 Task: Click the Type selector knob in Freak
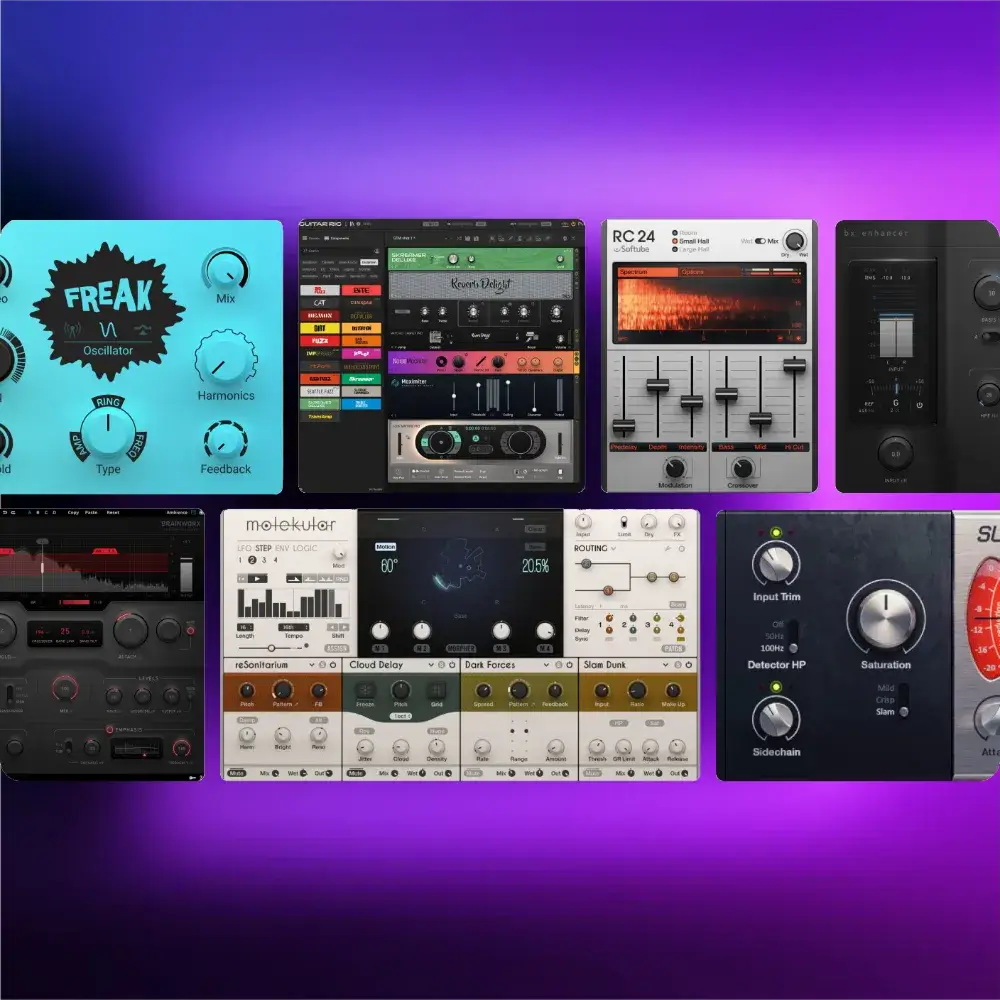(x=108, y=432)
